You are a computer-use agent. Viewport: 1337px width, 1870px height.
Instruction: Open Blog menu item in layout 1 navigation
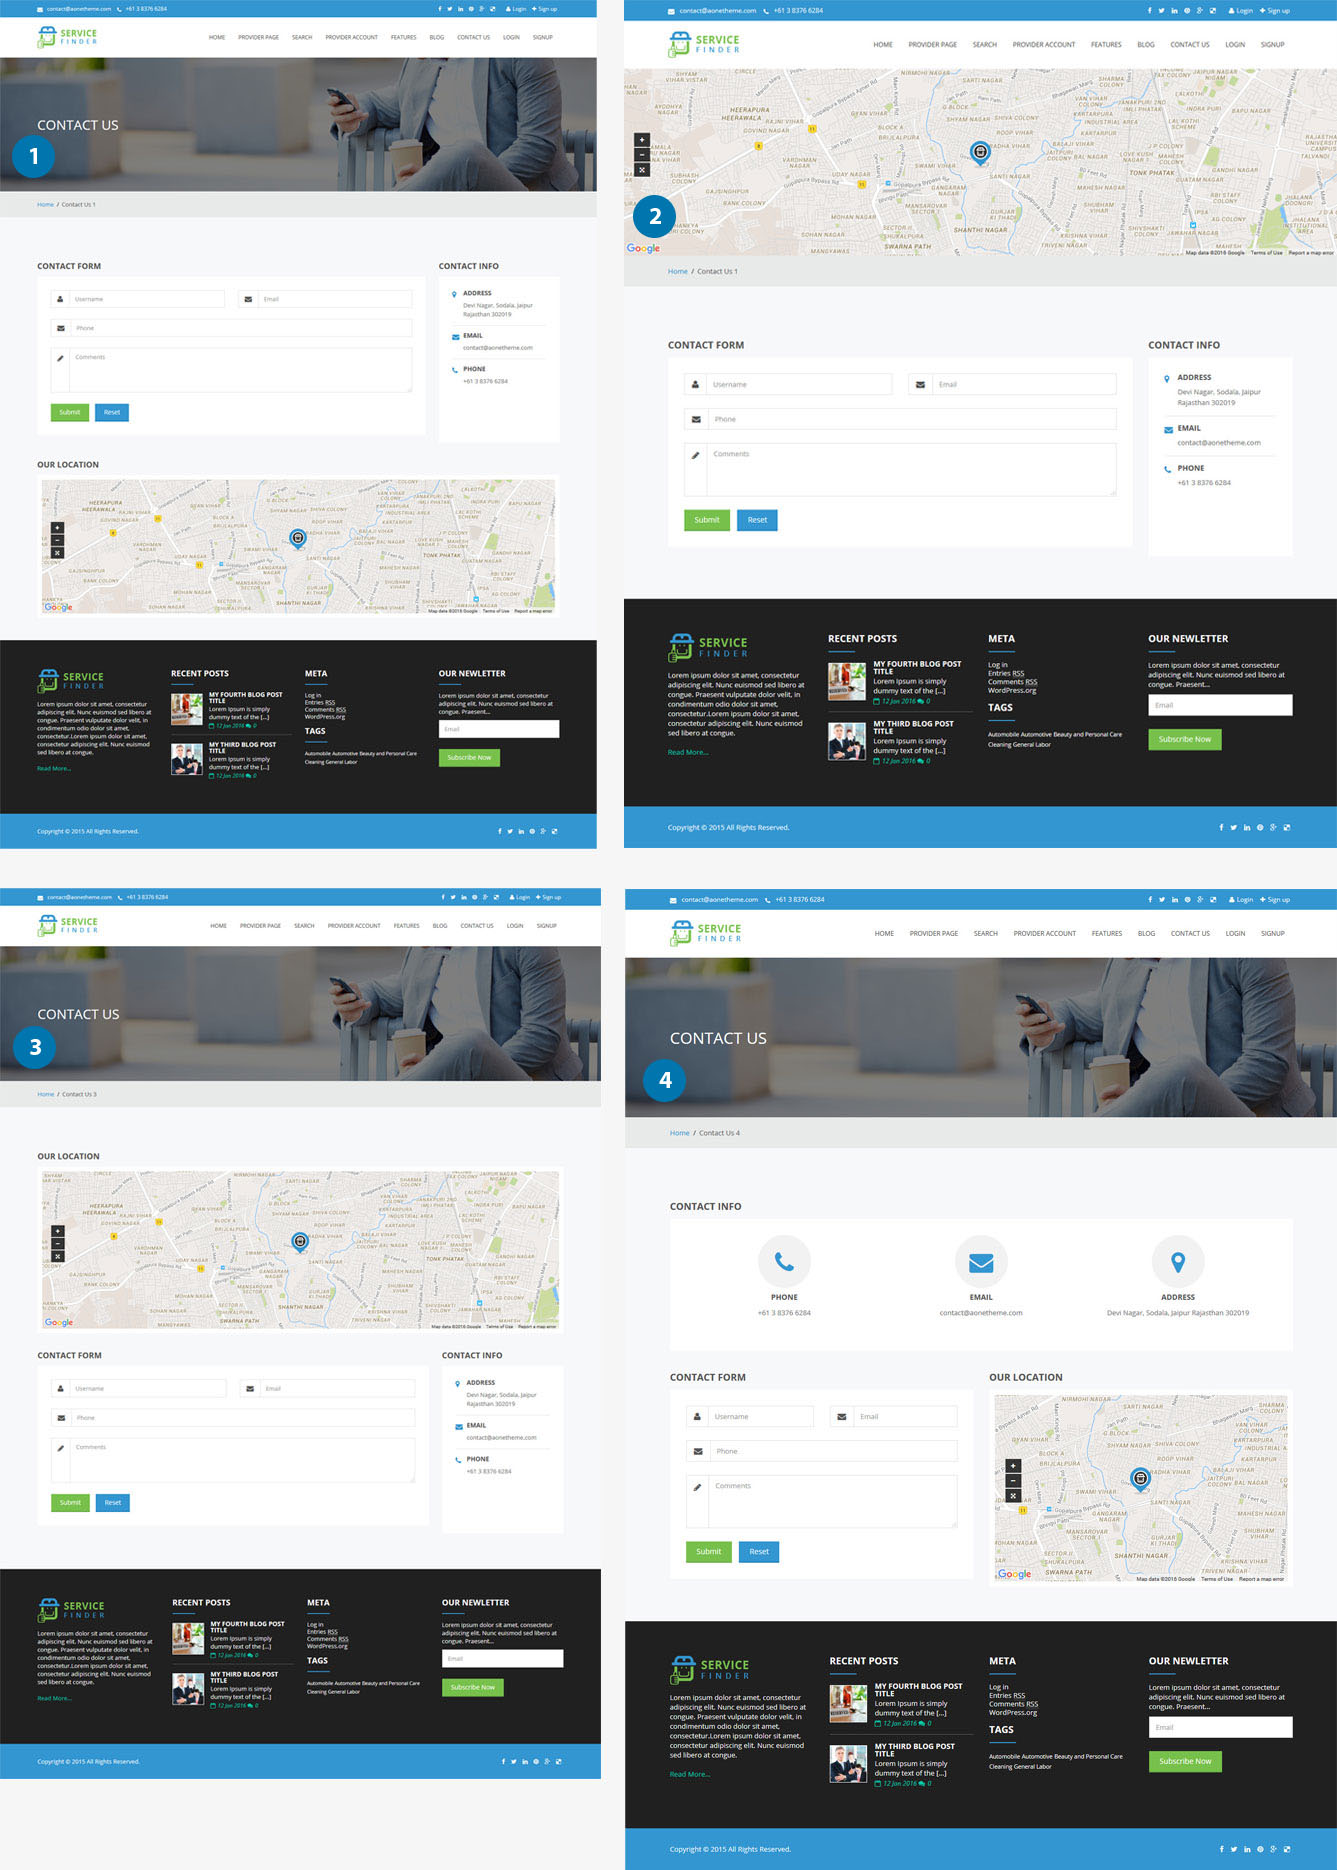point(436,37)
